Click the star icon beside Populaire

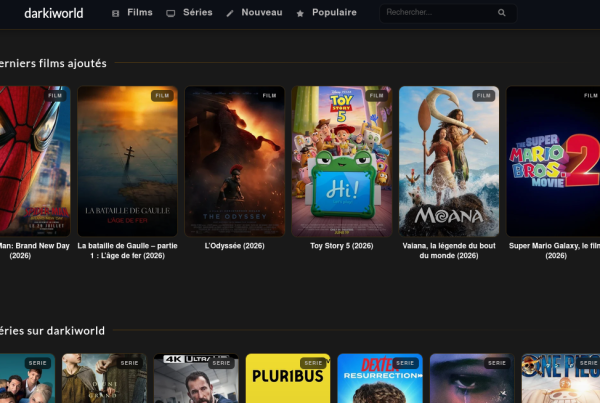(x=300, y=13)
